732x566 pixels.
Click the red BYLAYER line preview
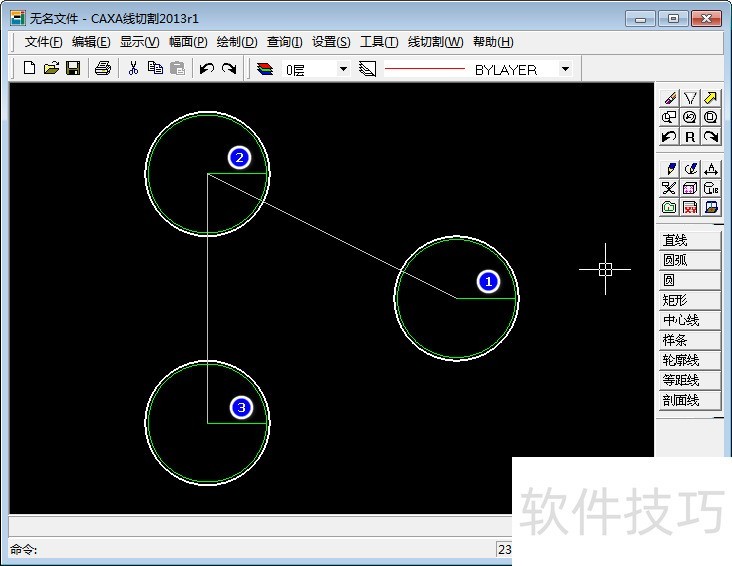[425, 69]
